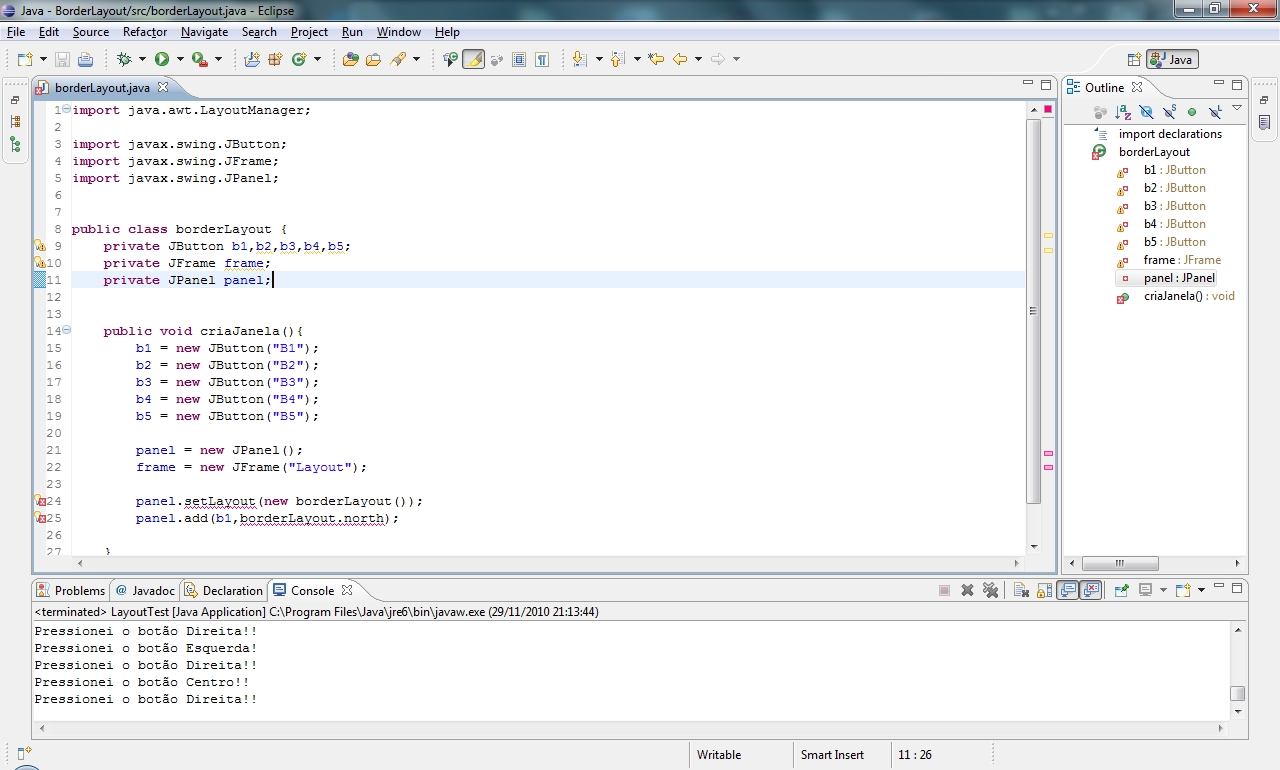Click the editor vertical scrollbar thumb
This screenshot has height=770, width=1280.
[x=1033, y=310]
